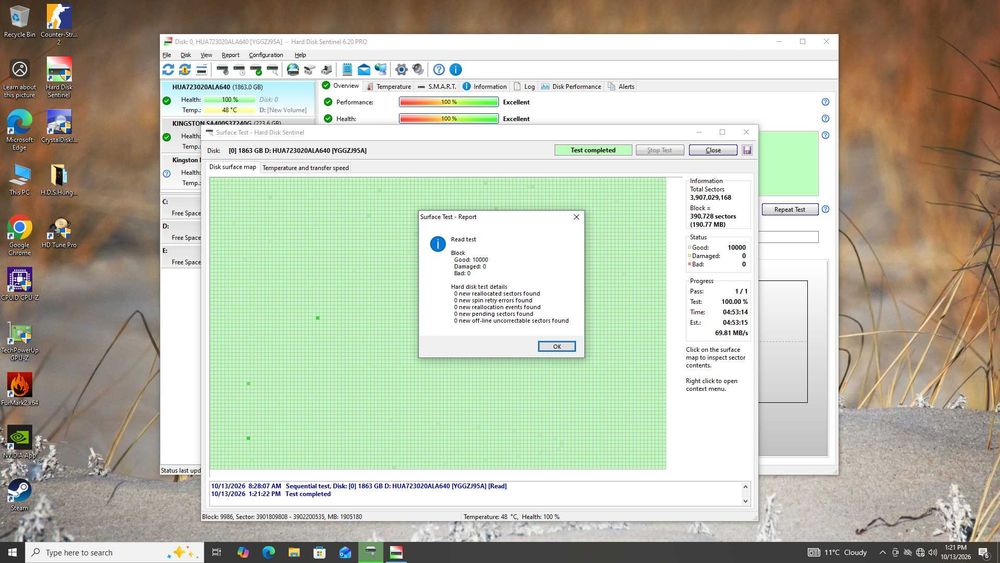Save surface test results with floppy icon
The image size is (1000, 563).
coord(747,150)
